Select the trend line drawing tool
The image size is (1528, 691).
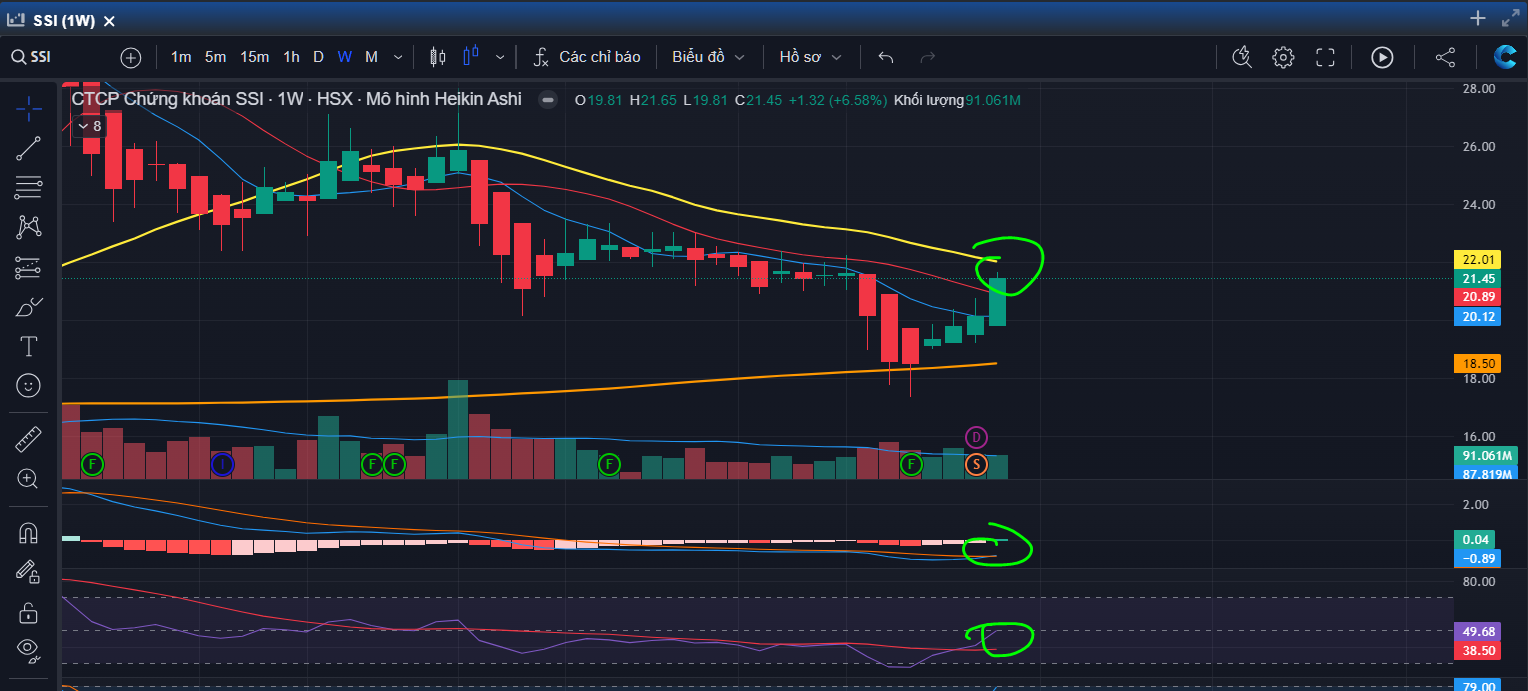29,148
